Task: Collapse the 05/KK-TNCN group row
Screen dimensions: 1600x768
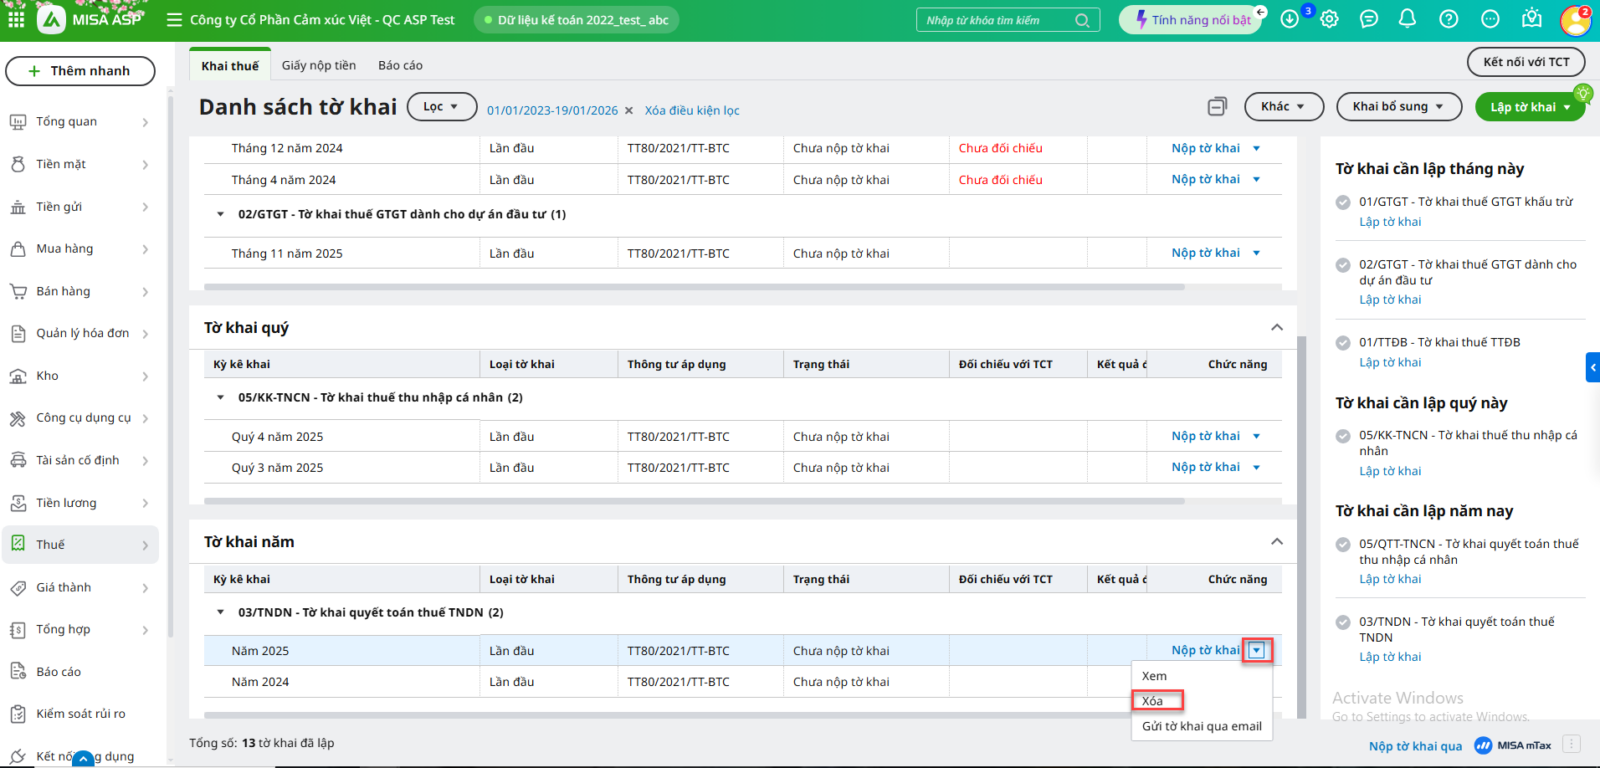Action: (x=221, y=398)
